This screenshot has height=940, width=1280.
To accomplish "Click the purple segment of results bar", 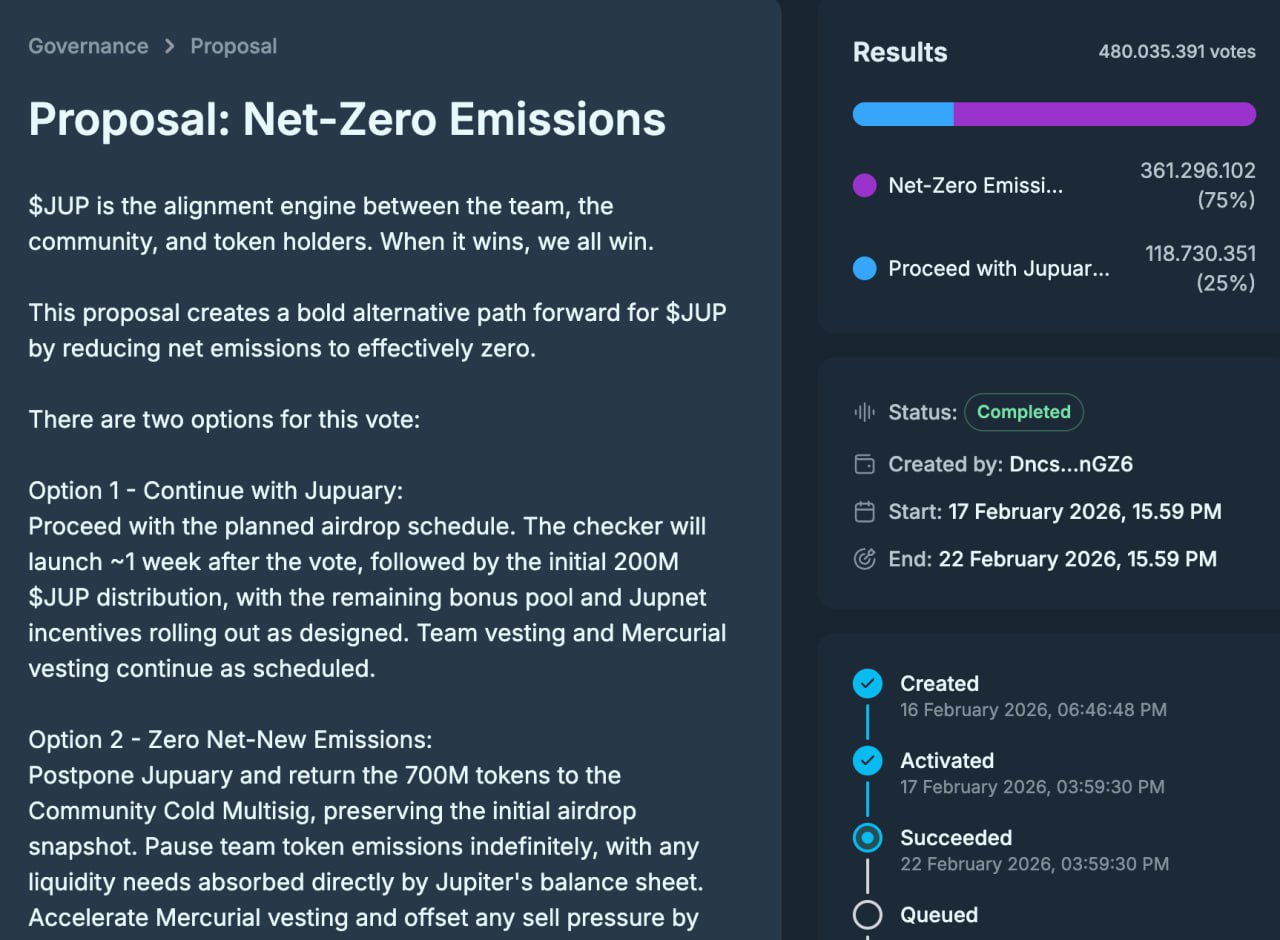I will click(x=1104, y=114).
